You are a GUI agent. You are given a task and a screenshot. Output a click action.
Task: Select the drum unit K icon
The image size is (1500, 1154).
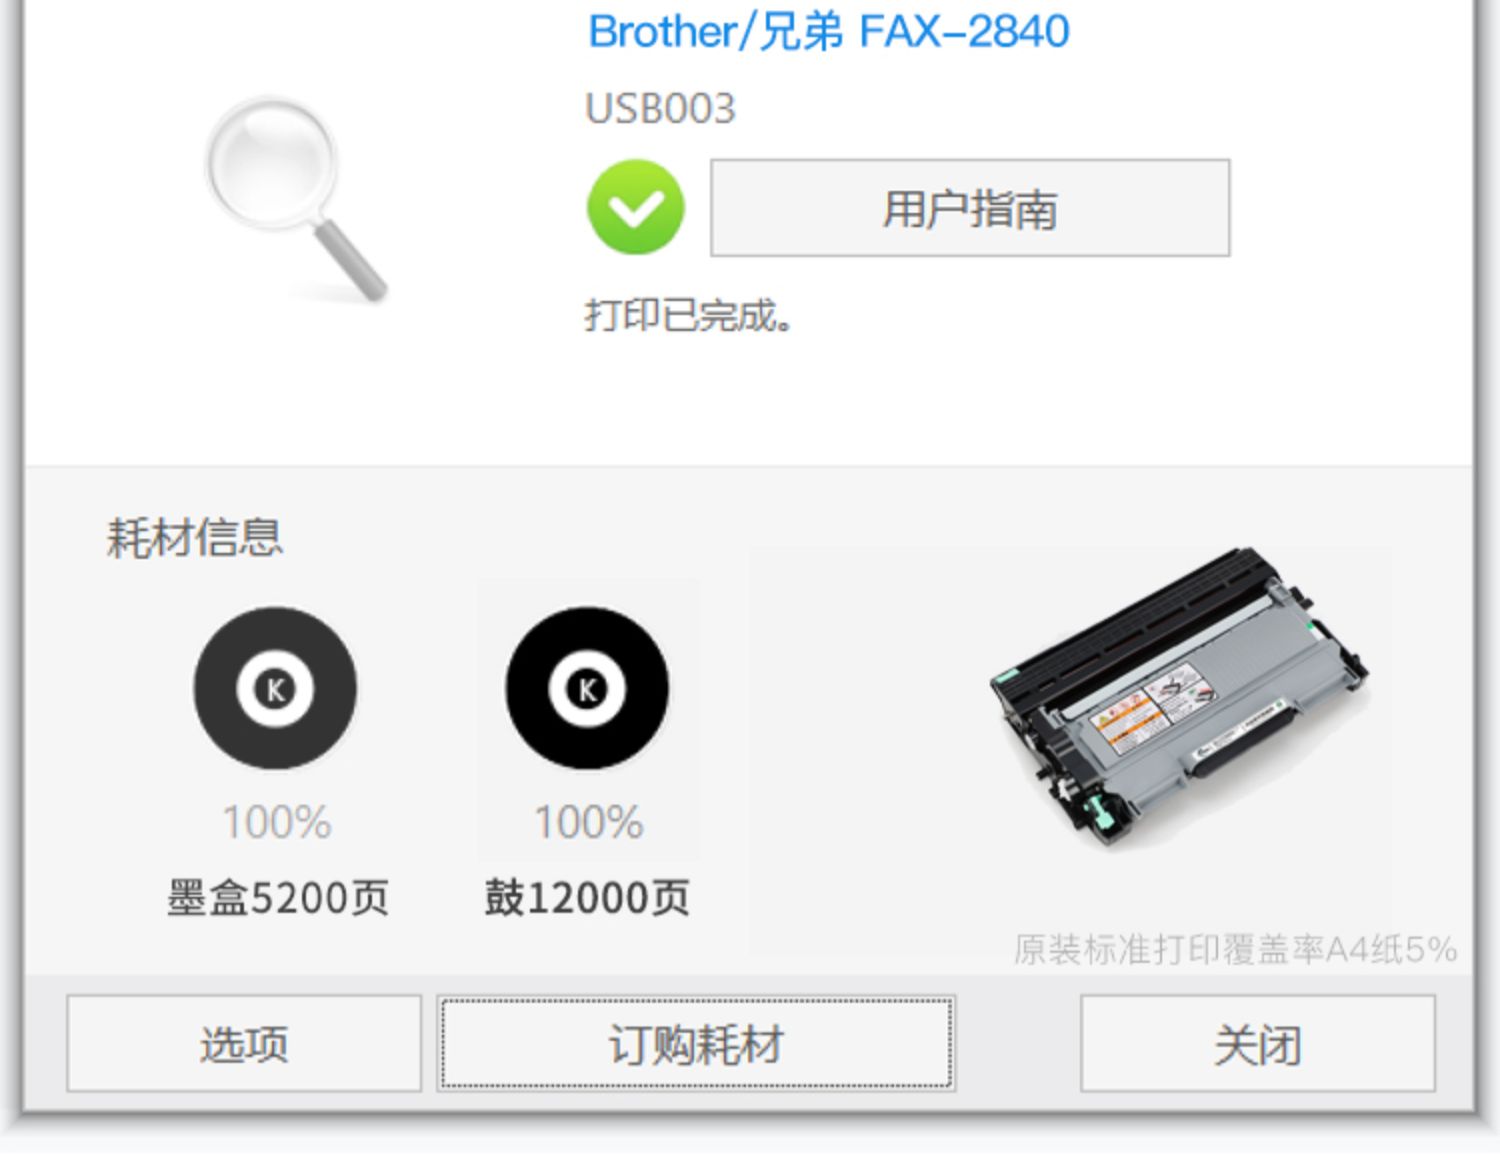click(x=587, y=688)
